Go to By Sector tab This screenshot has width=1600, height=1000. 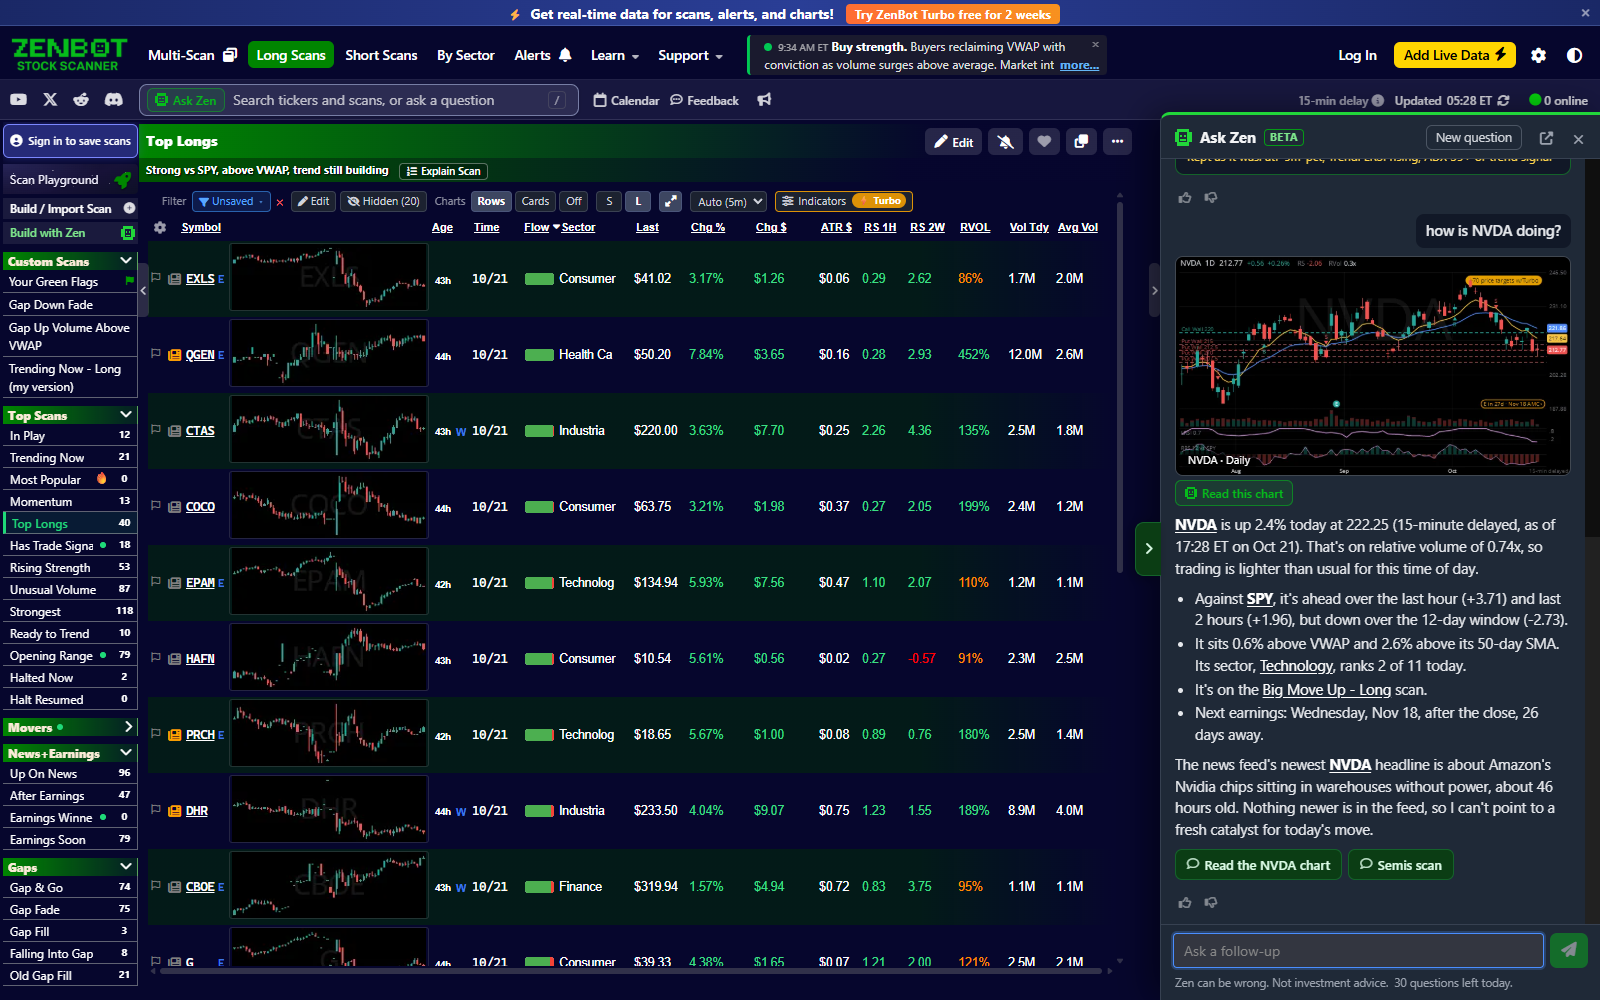466,55
